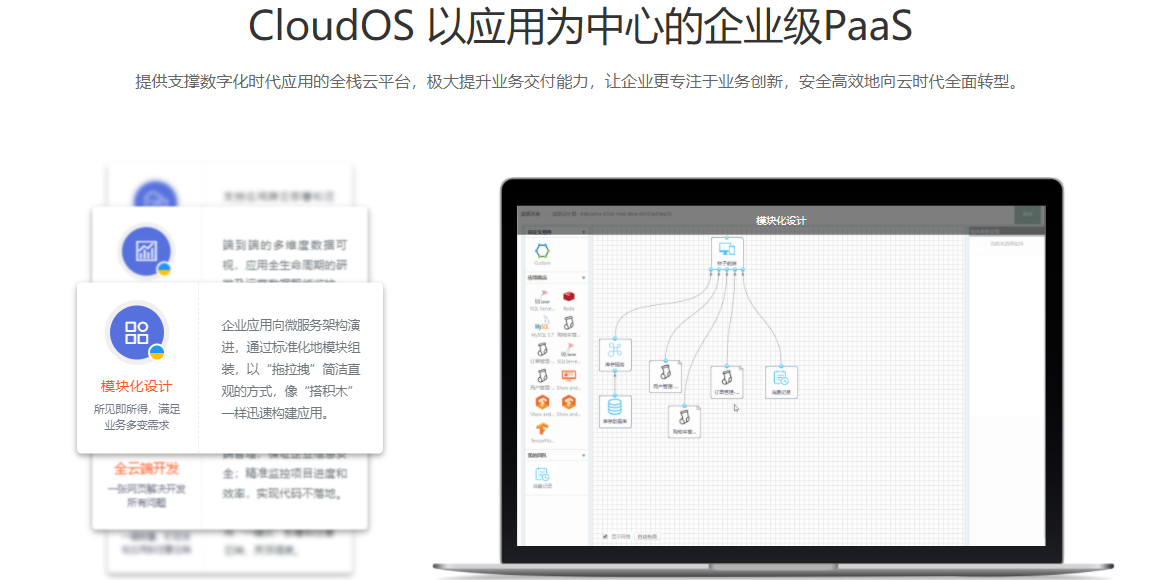Click the database cylinder node on canvas

(x=615, y=411)
